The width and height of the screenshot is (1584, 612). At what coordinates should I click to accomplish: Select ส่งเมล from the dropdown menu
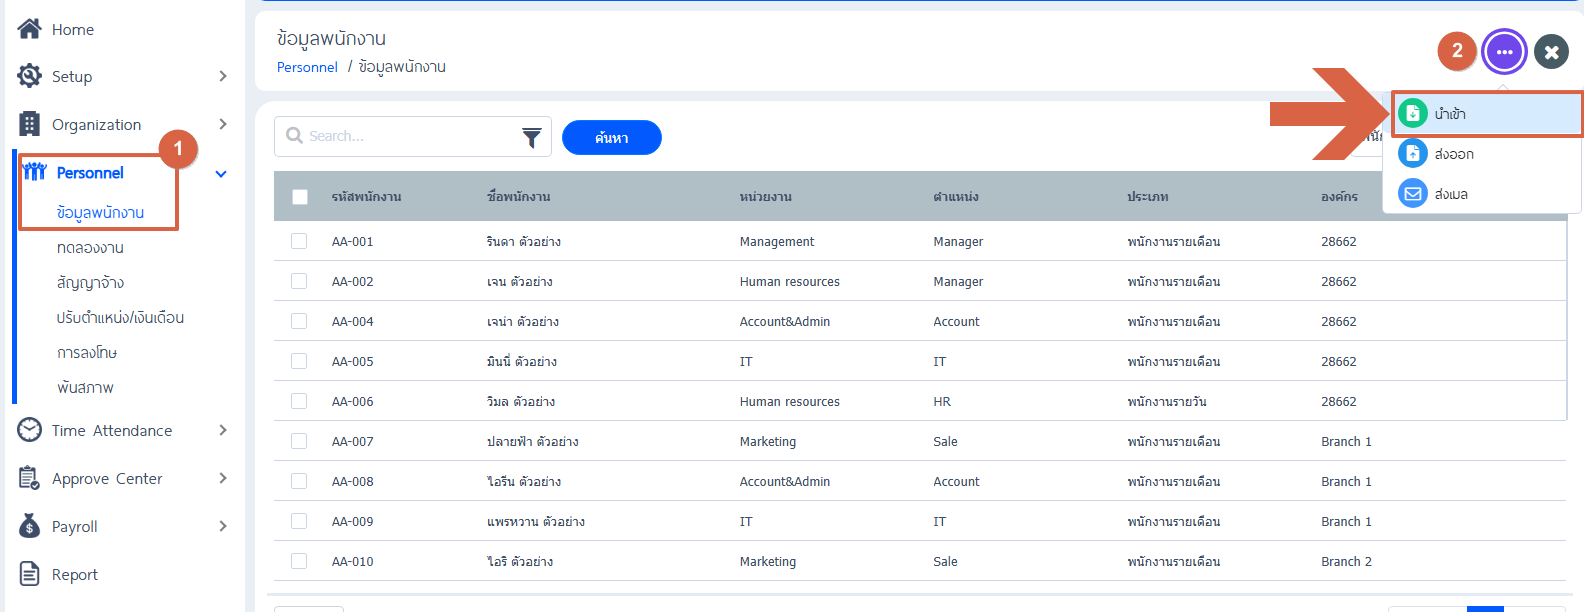(1482, 194)
